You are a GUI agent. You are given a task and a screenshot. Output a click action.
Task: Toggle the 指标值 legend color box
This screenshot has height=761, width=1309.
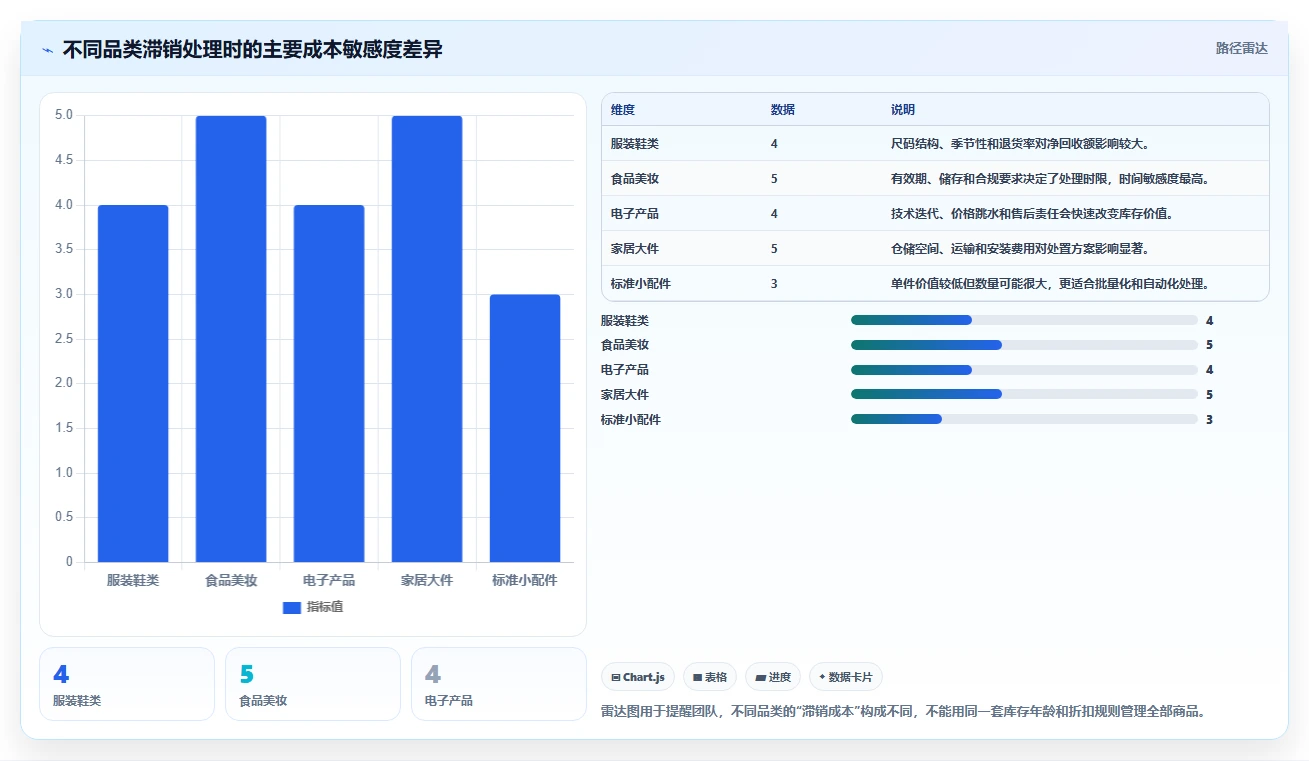click(x=291, y=607)
